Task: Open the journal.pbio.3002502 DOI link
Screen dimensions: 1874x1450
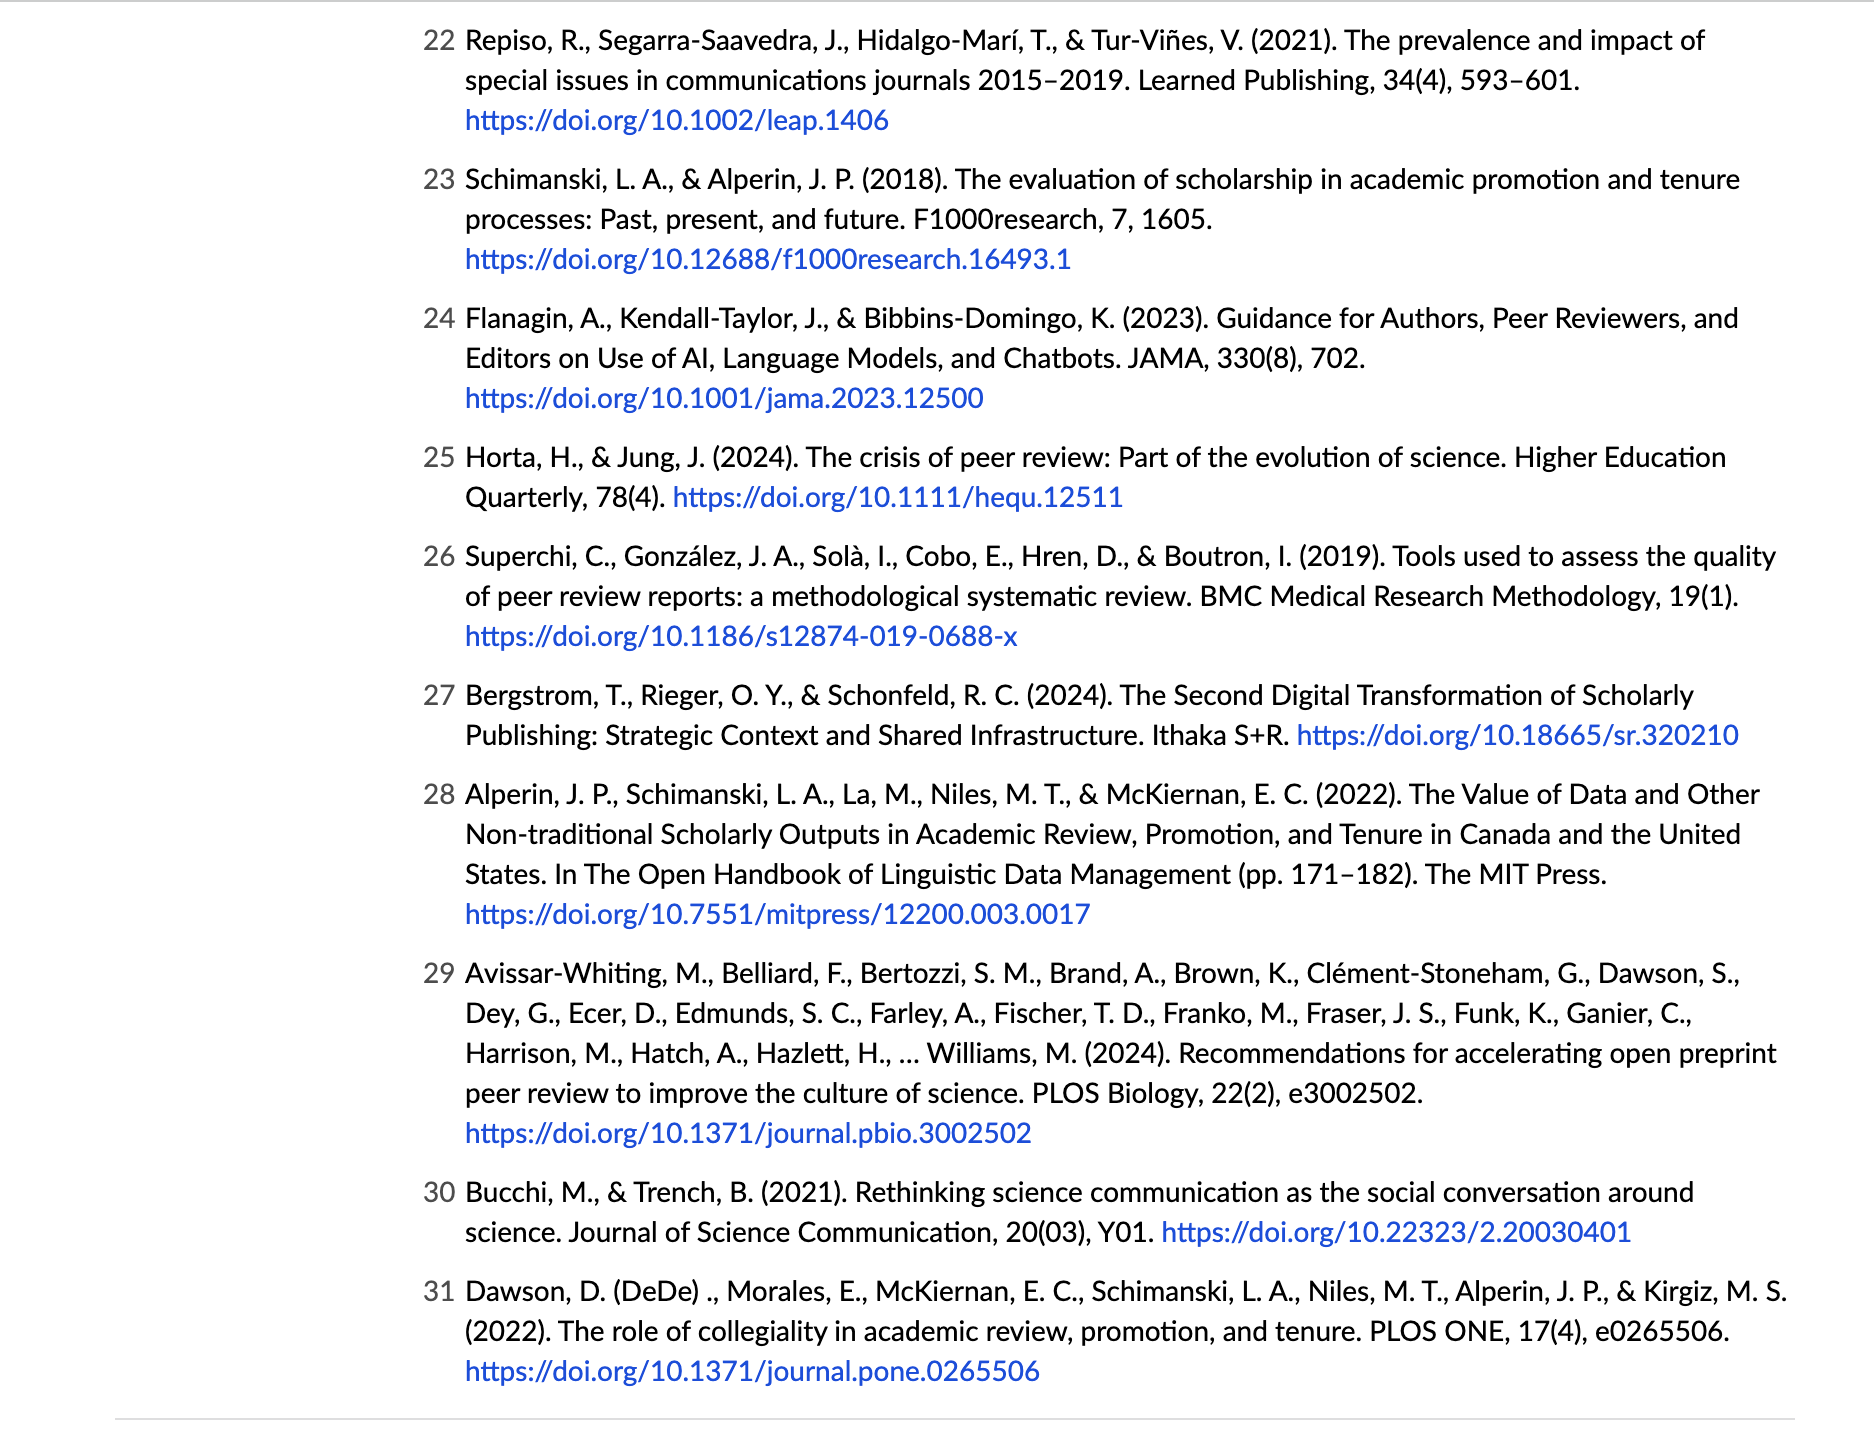Action: pos(747,1134)
